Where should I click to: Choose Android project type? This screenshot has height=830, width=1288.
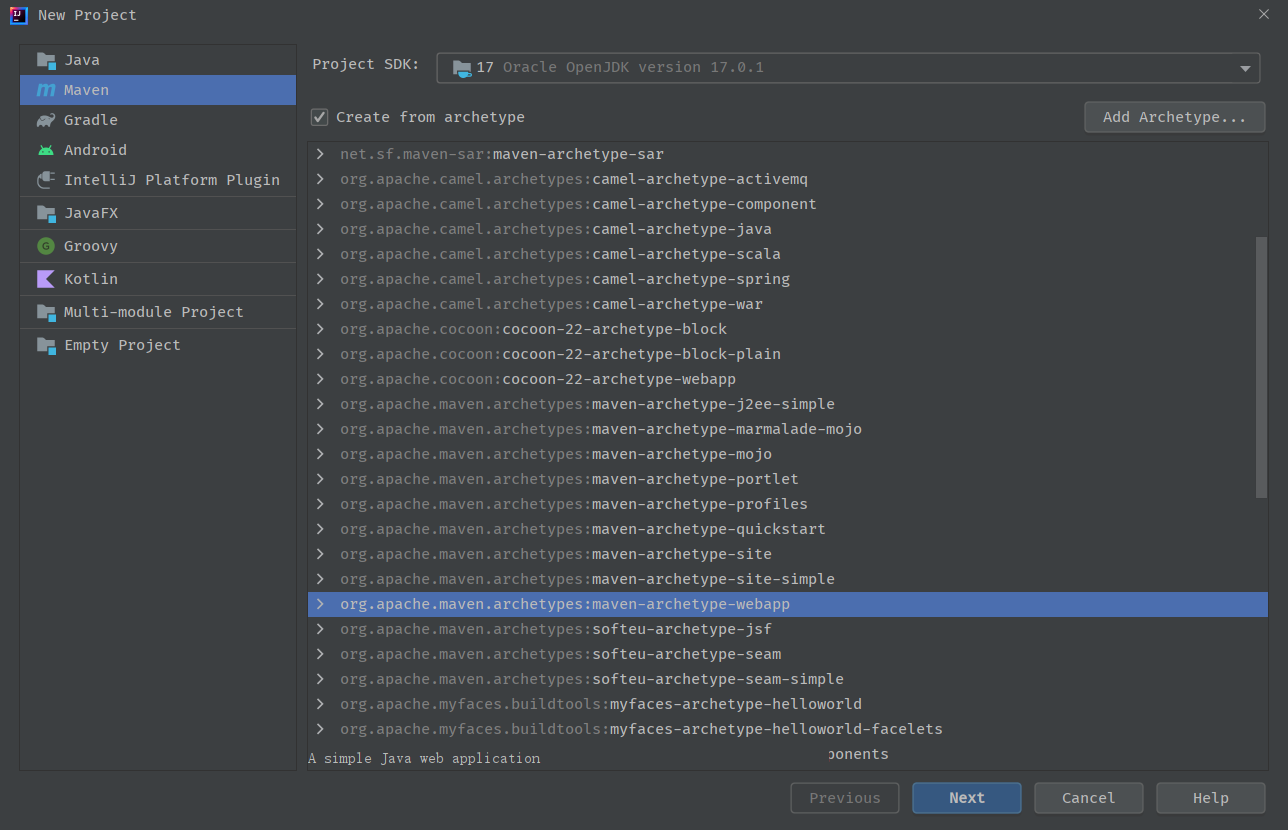[158, 150]
